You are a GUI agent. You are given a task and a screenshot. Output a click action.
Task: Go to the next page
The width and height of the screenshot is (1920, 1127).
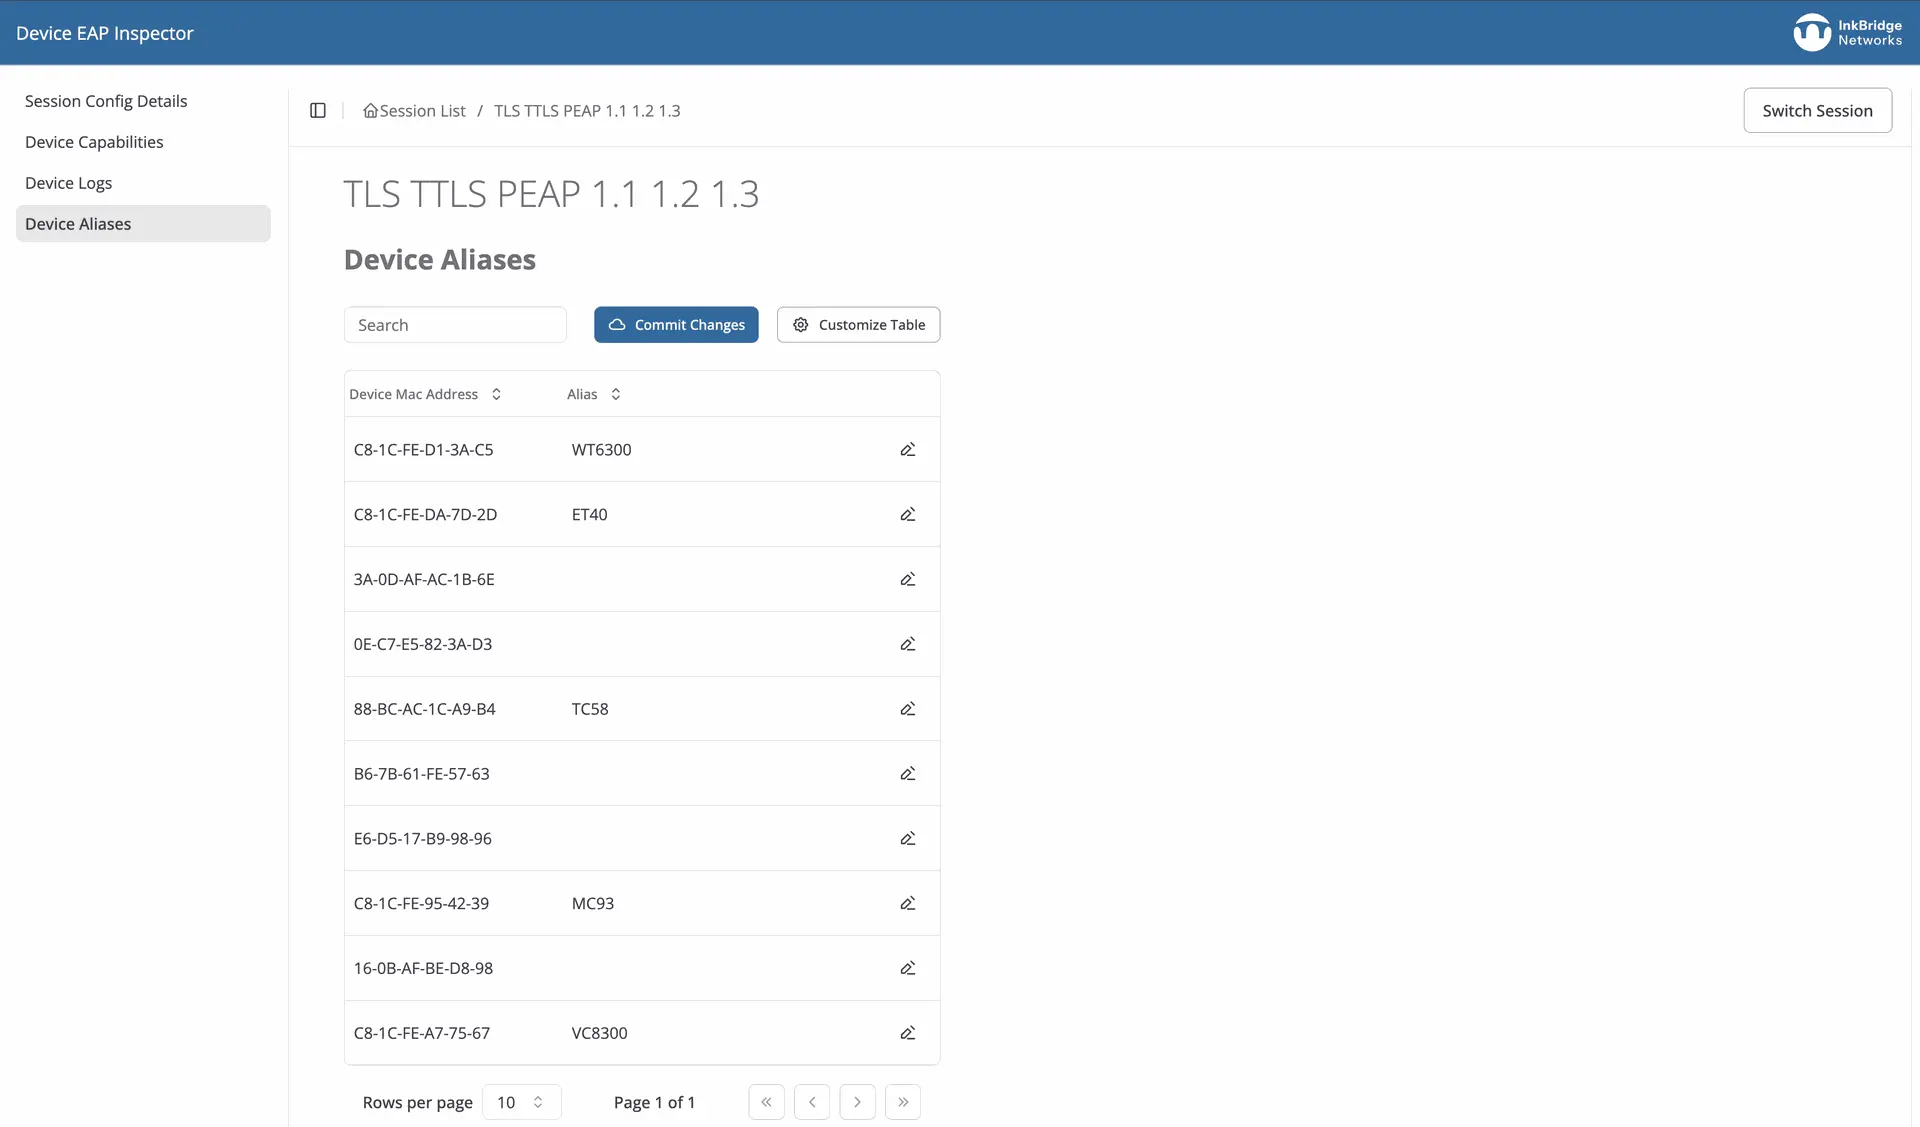coord(857,1102)
